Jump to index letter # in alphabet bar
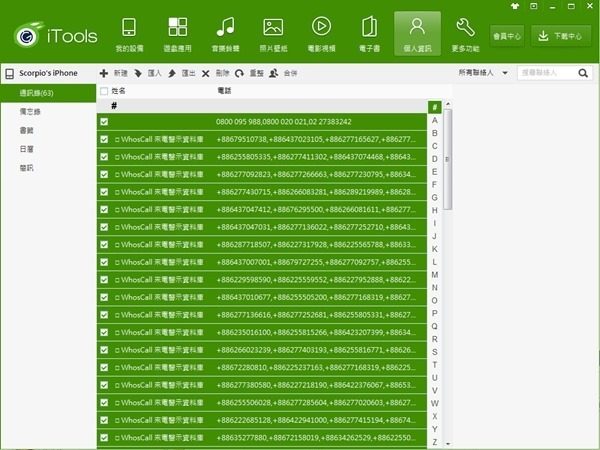 [435, 108]
